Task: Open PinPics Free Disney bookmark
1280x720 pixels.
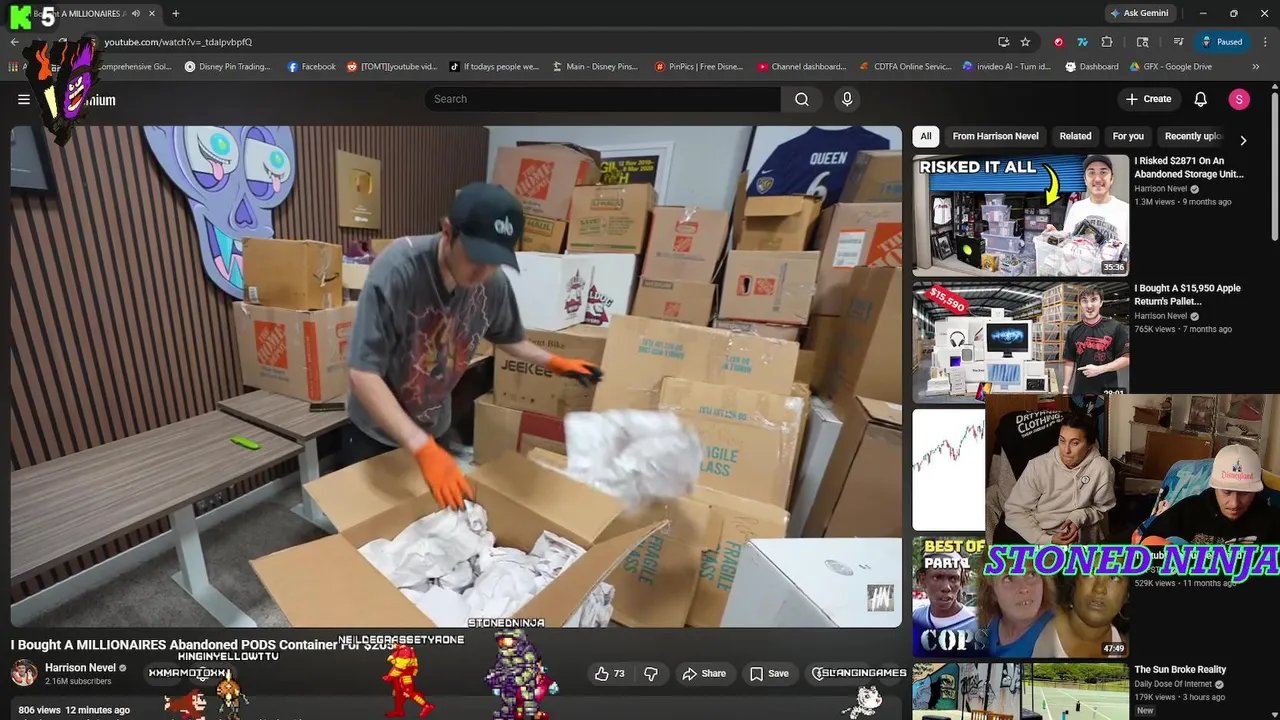Action: 699,67
